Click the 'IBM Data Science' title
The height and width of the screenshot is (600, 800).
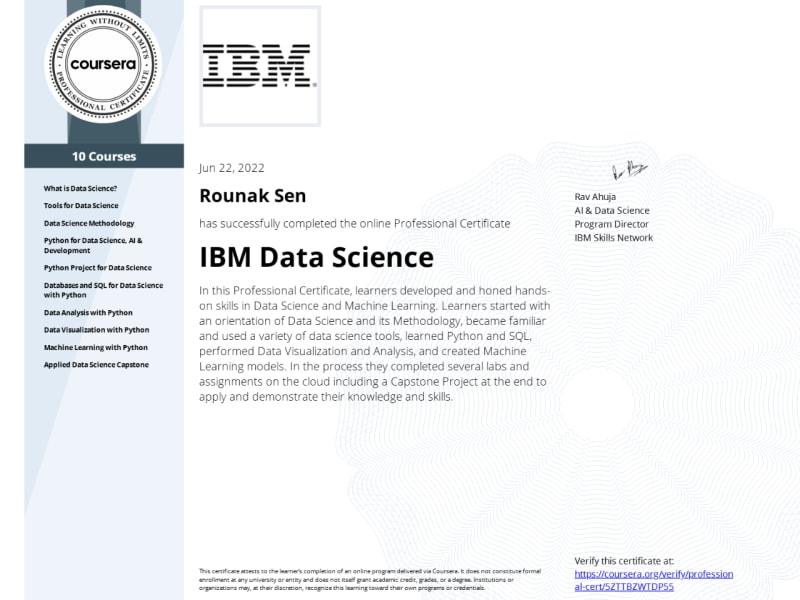[x=316, y=257]
